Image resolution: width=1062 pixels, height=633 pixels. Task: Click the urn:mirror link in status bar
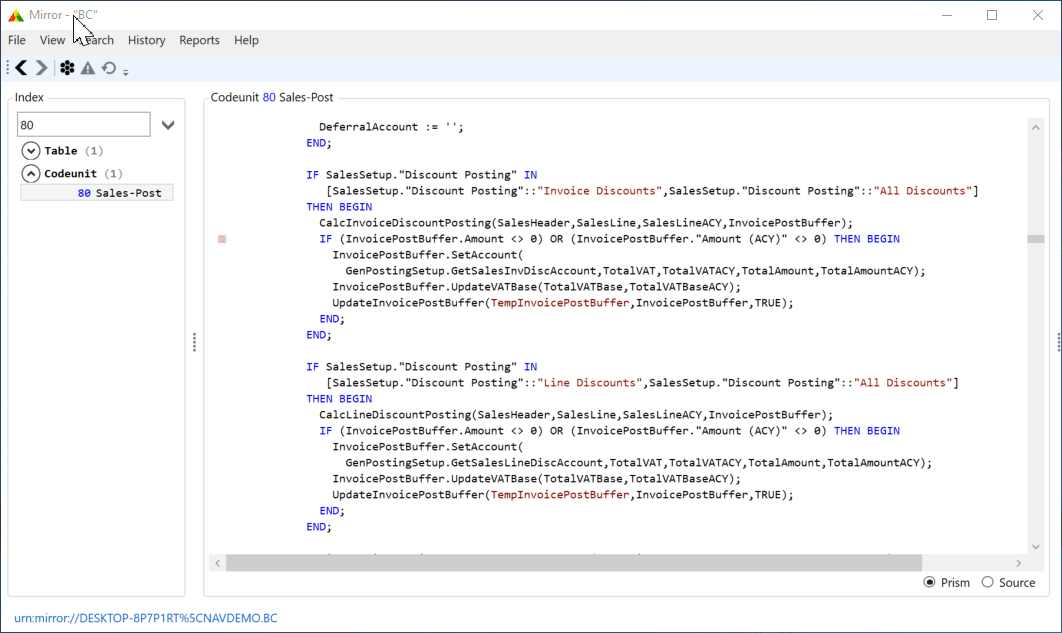pyautogui.click(x=146, y=618)
